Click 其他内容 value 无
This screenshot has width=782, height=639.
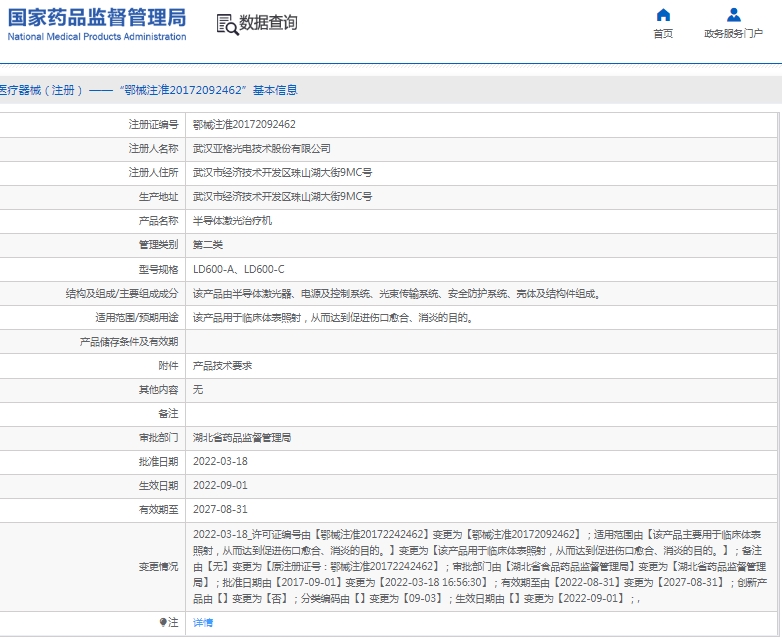pos(198,390)
